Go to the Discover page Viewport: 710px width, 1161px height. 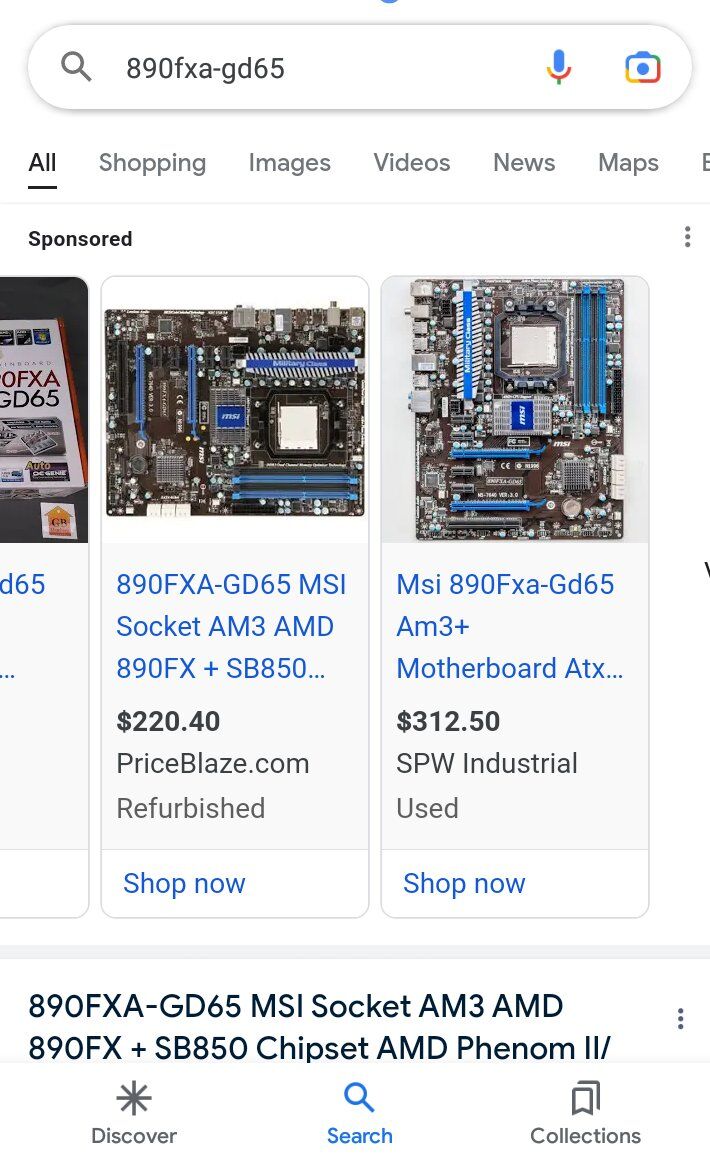(x=134, y=1113)
